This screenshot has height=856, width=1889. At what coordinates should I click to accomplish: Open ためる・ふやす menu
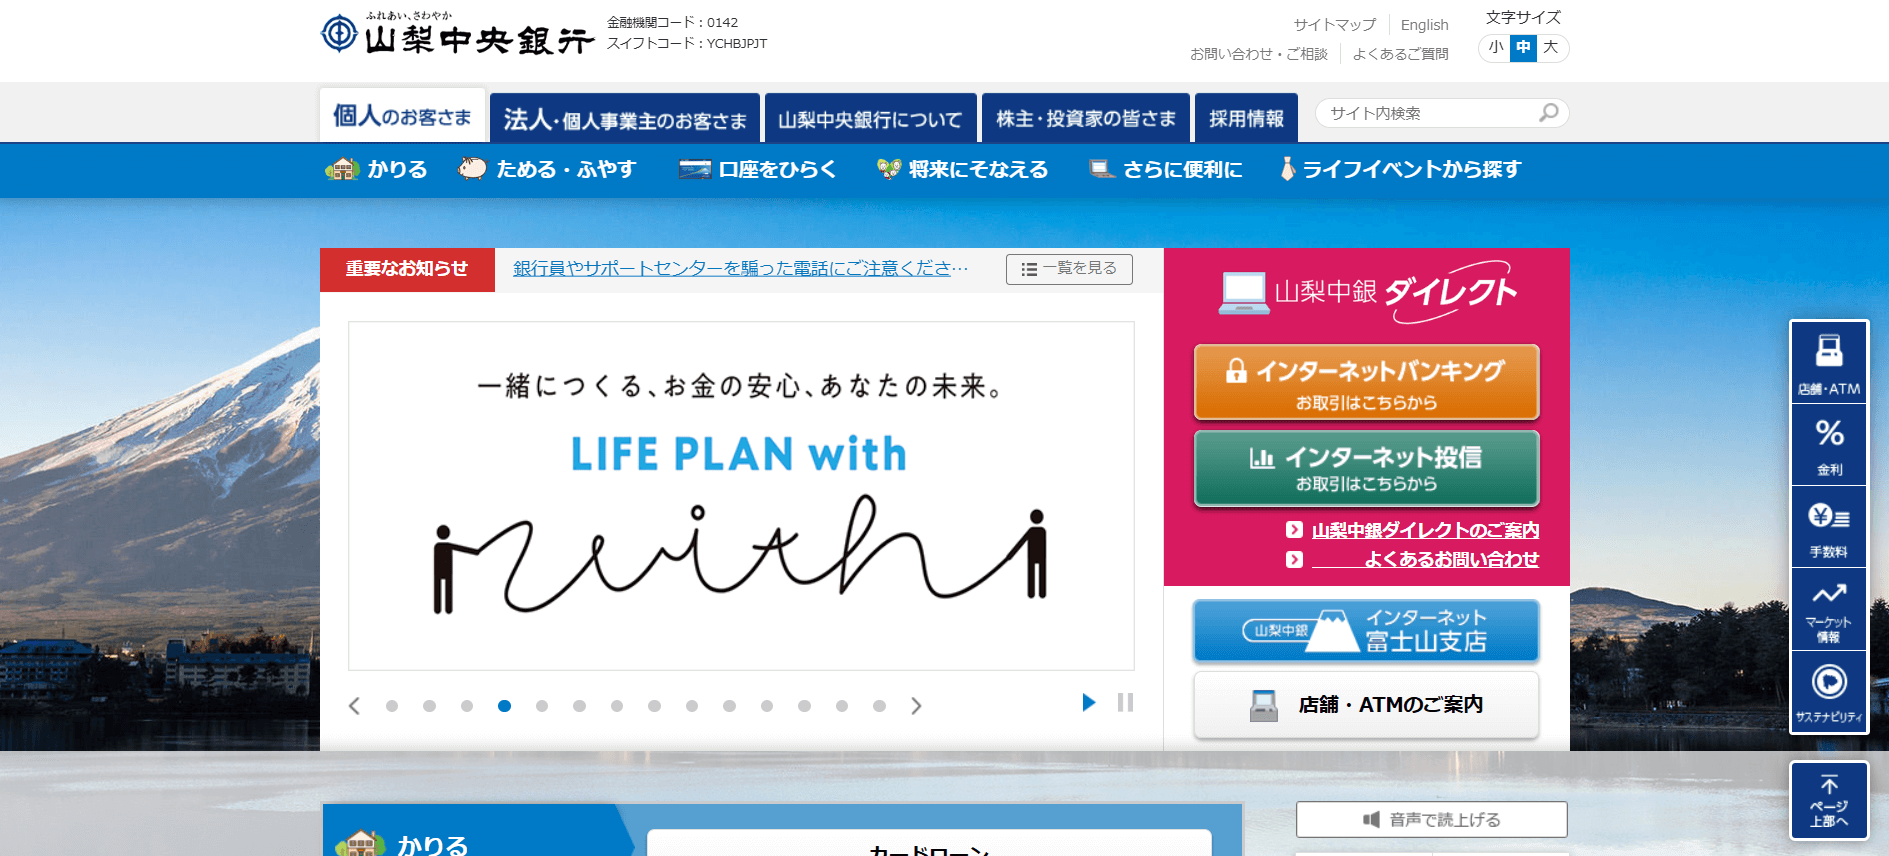click(x=547, y=169)
